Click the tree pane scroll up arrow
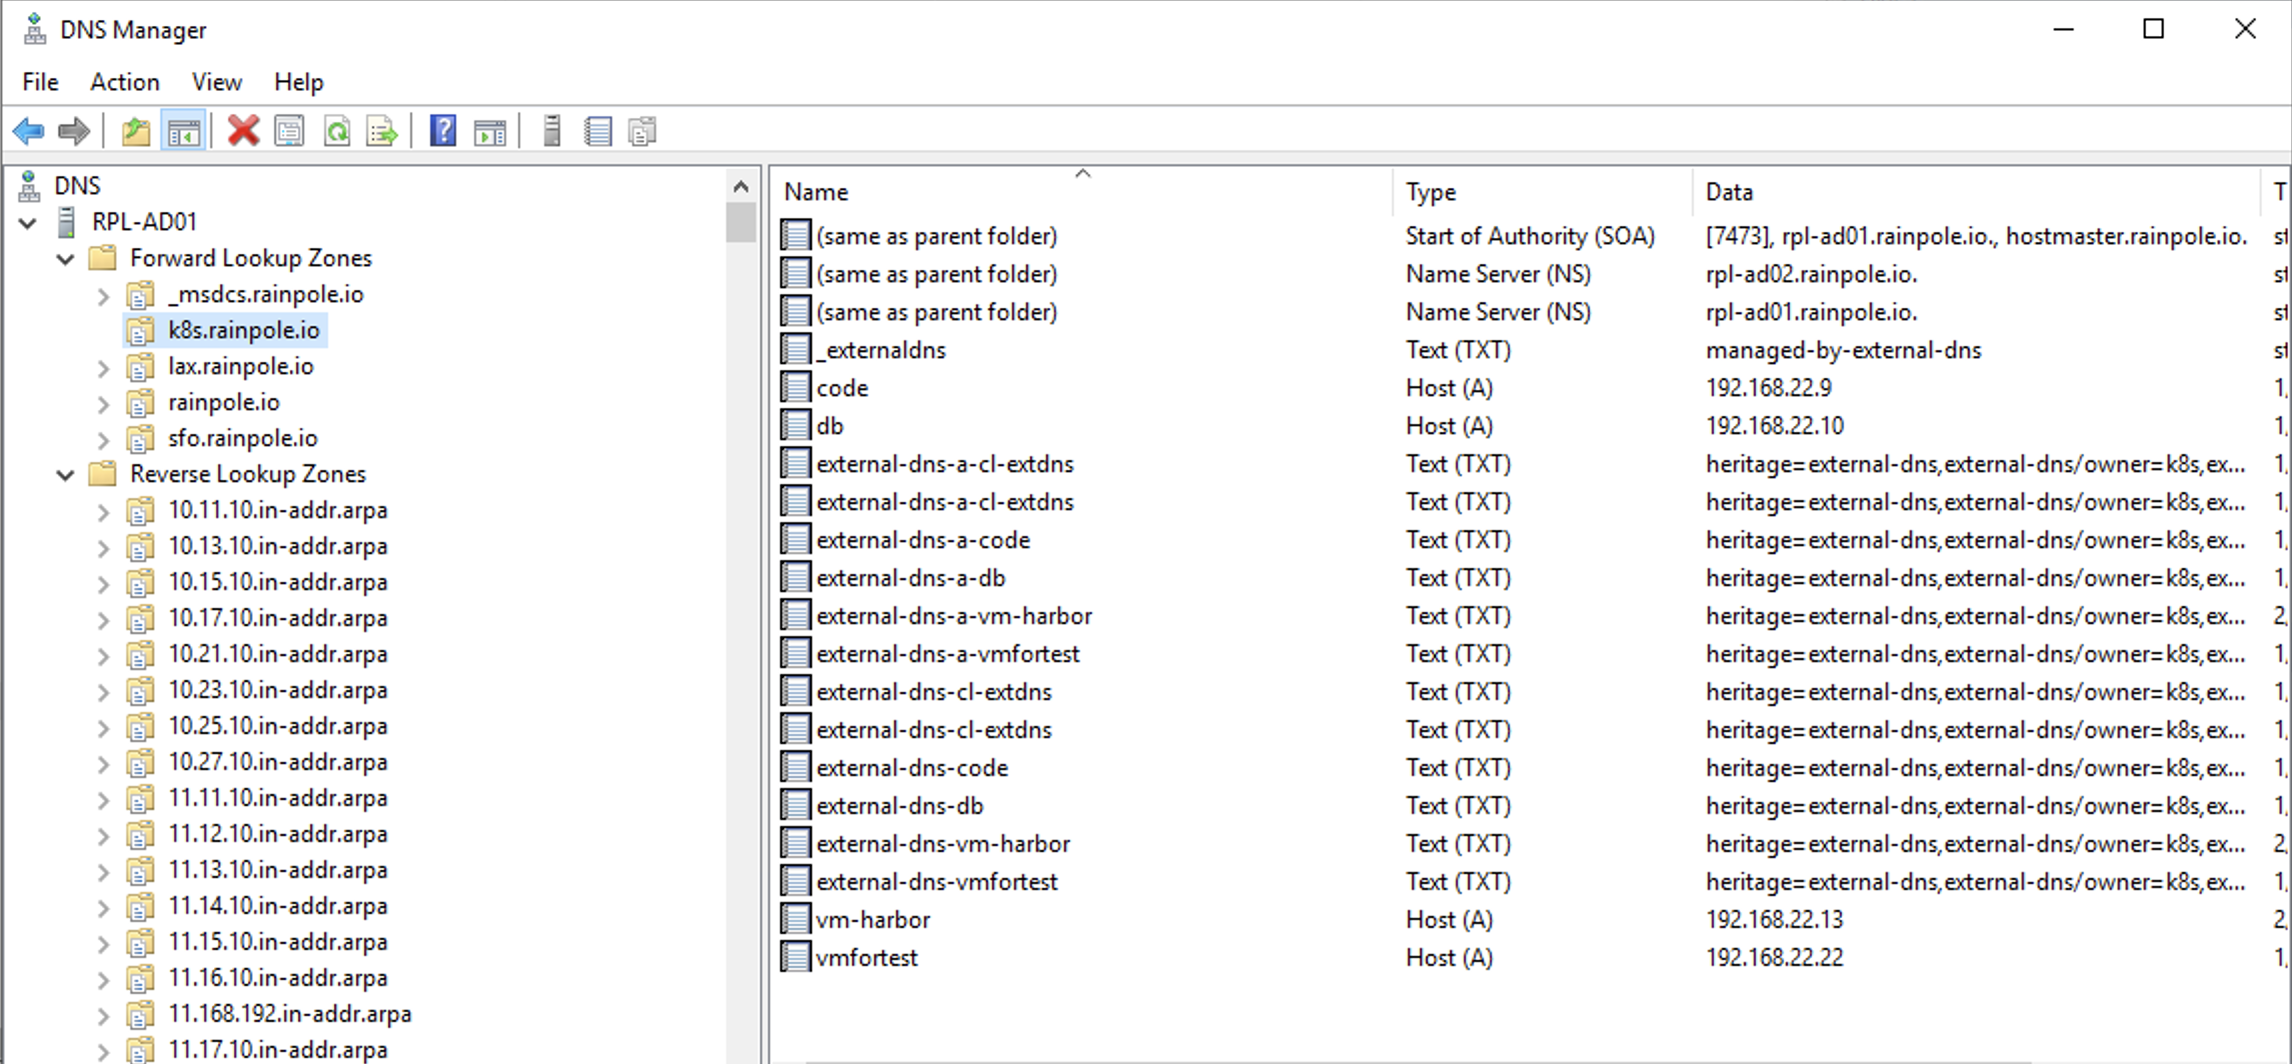The width and height of the screenshot is (2292, 1064). pyautogui.click(x=741, y=187)
